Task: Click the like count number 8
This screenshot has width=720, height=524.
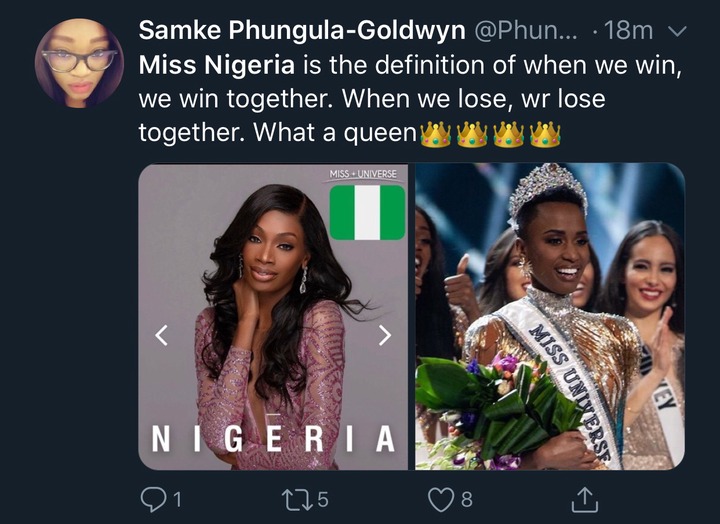Action: pos(466,497)
